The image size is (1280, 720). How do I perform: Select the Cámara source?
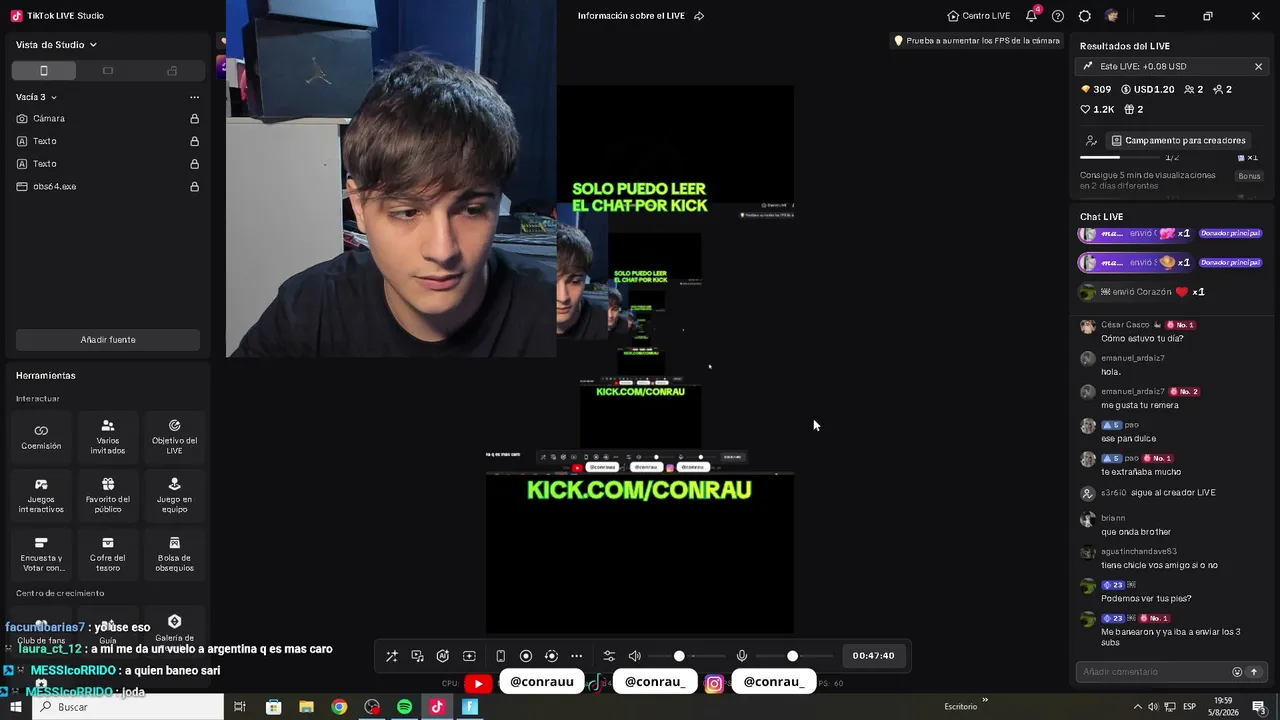(107, 118)
